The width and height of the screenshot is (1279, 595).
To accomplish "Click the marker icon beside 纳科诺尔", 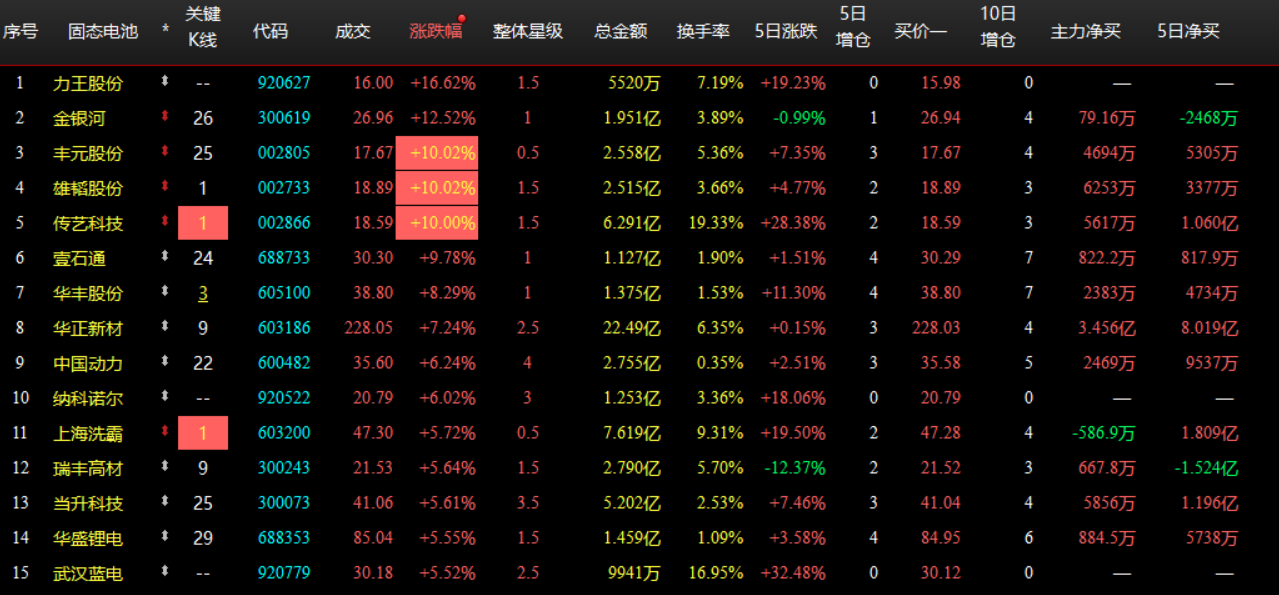I will coord(165,397).
